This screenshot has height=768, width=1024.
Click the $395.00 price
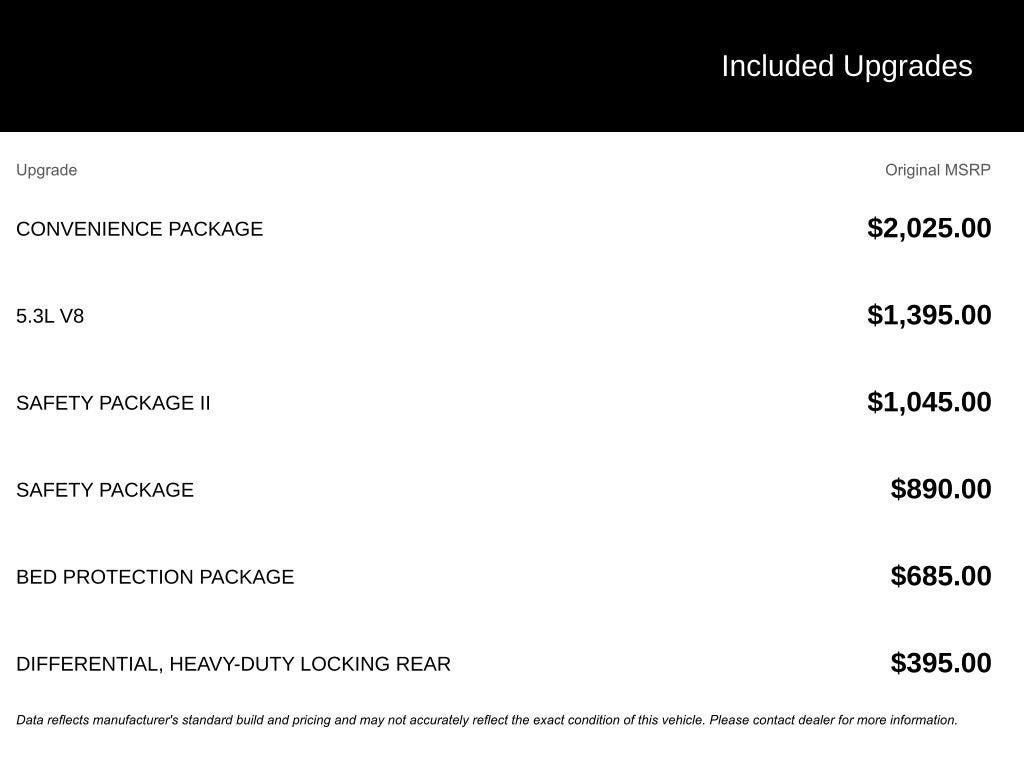point(941,663)
